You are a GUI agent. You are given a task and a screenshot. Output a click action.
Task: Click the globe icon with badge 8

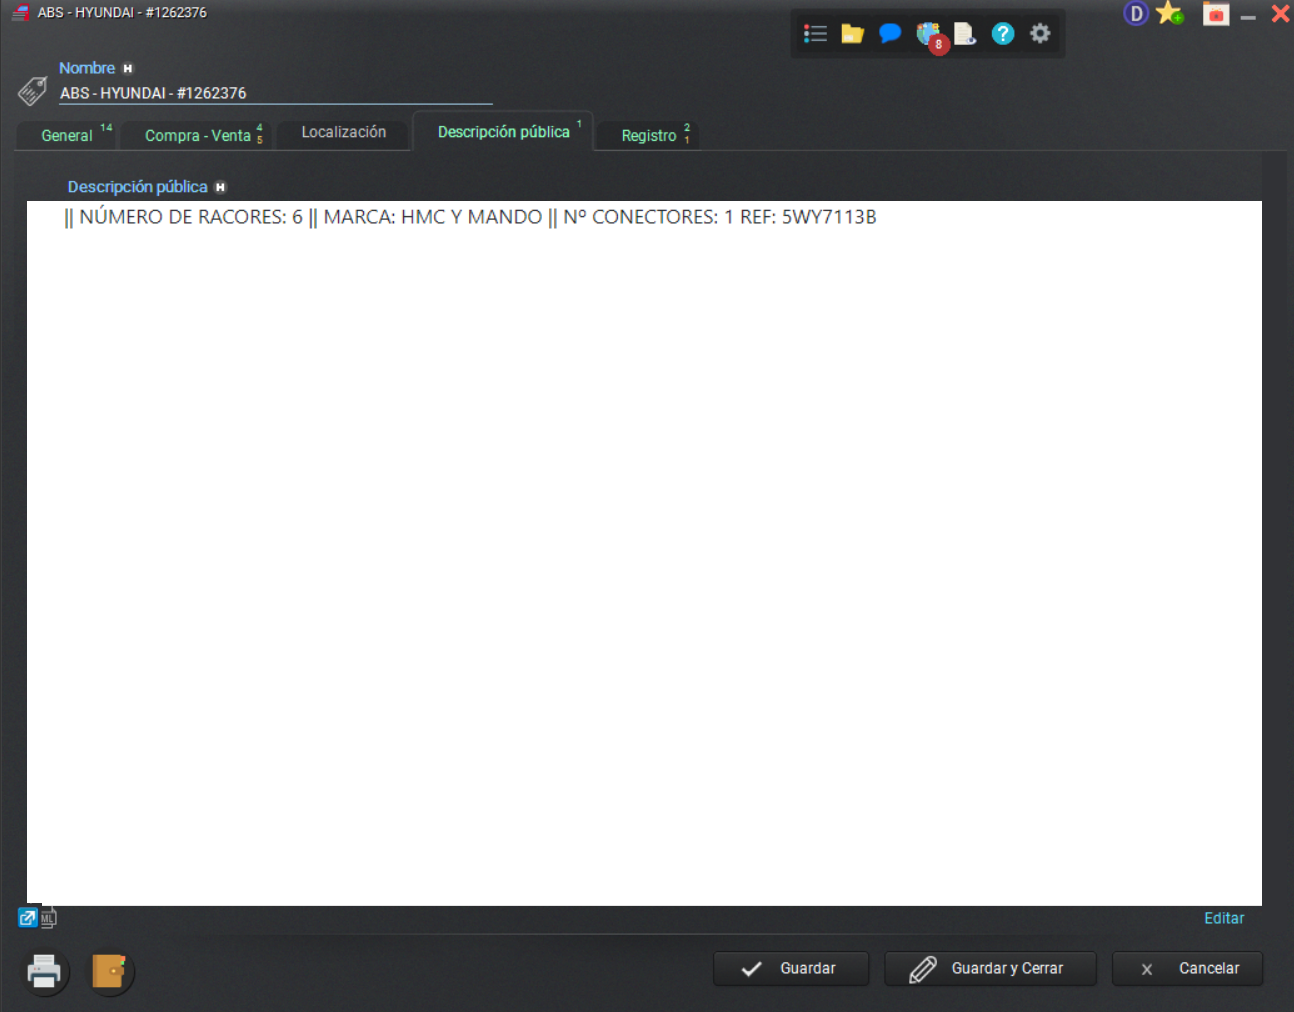(929, 35)
